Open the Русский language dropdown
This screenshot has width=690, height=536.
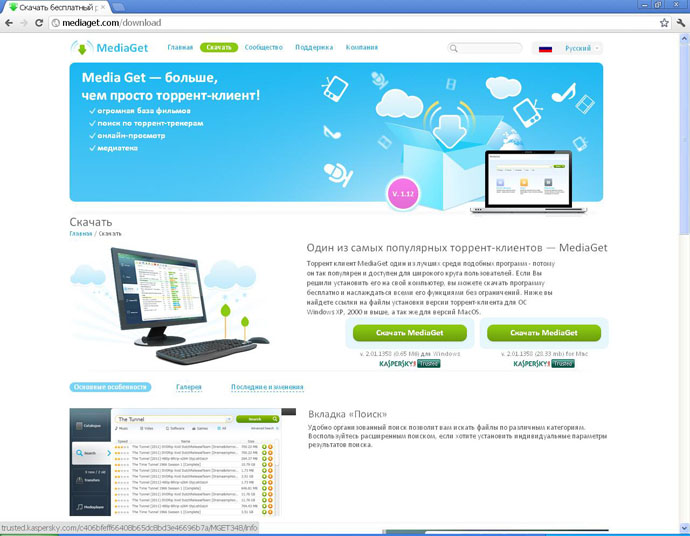click(x=567, y=48)
